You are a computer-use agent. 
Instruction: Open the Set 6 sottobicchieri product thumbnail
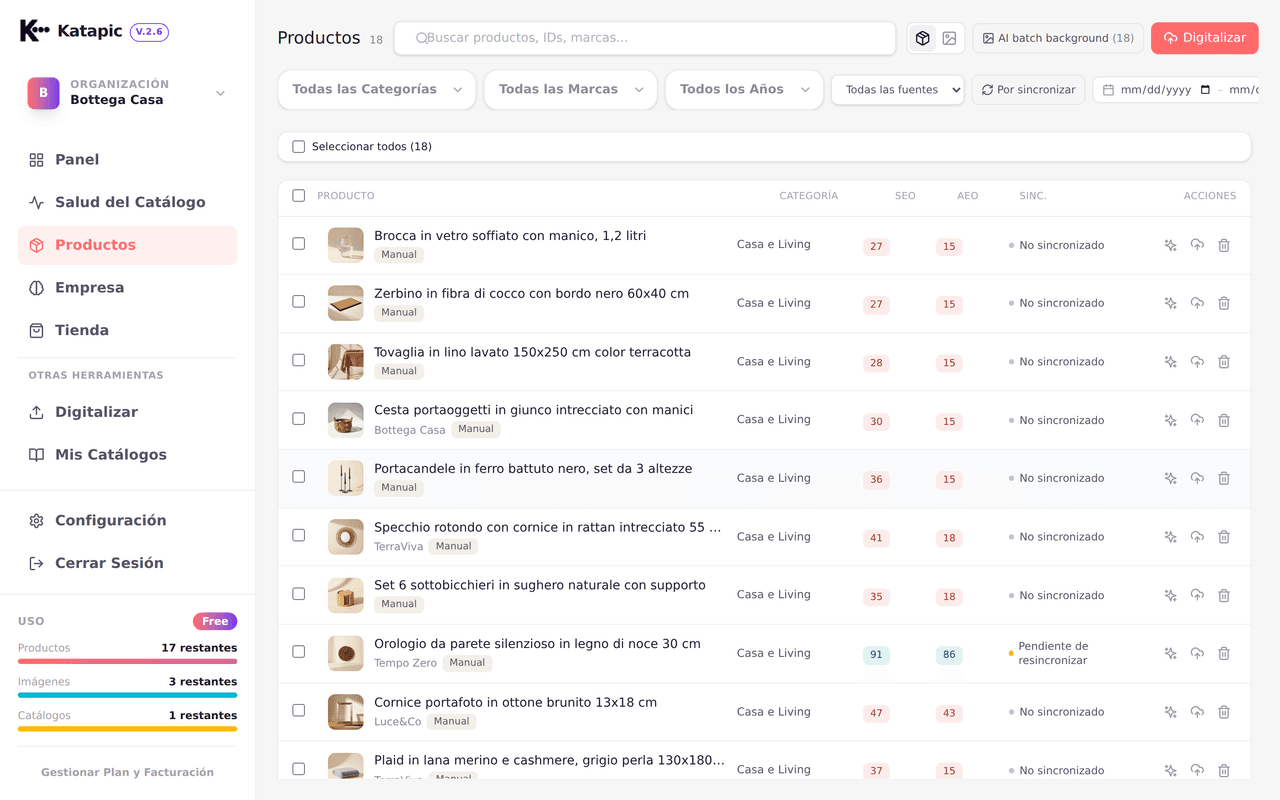(346, 595)
